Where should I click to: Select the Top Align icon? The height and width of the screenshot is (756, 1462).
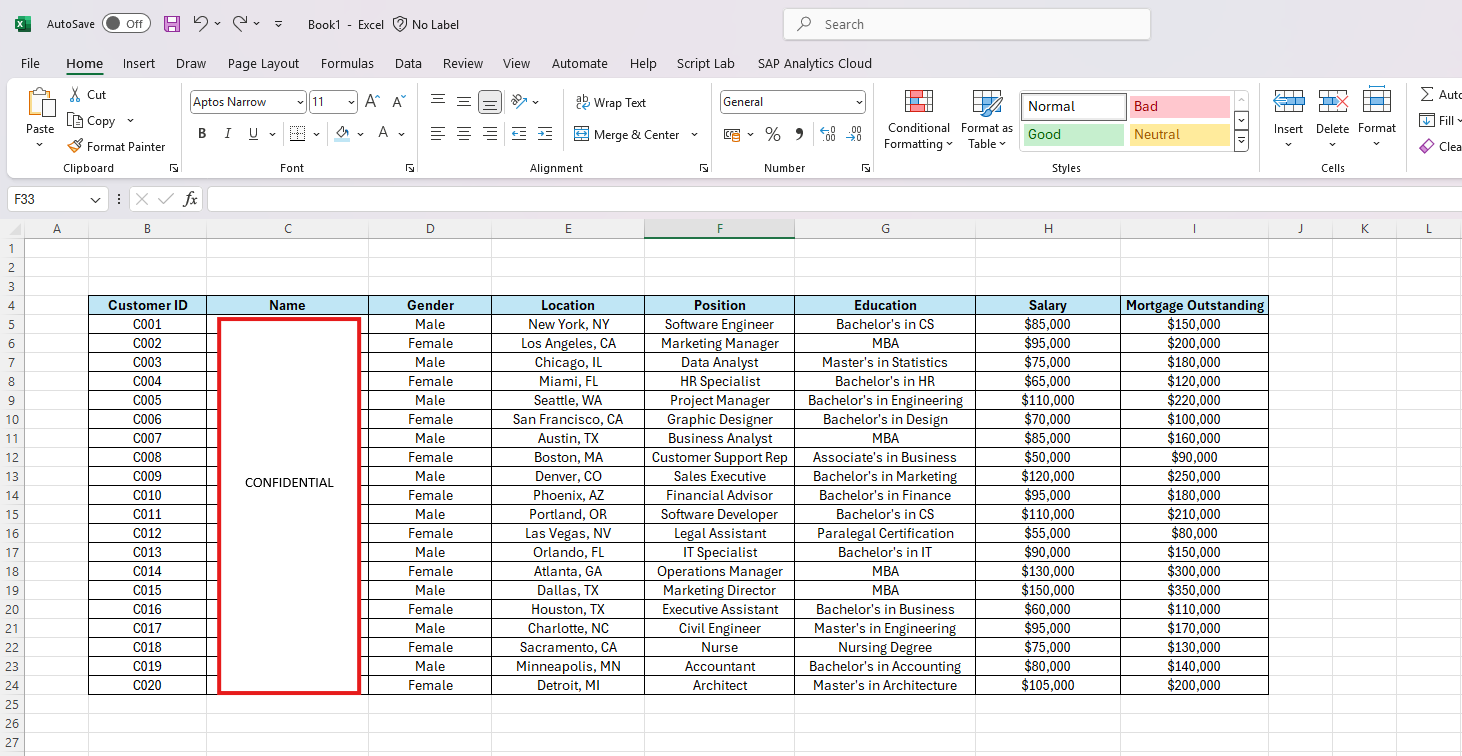(438, 102)
